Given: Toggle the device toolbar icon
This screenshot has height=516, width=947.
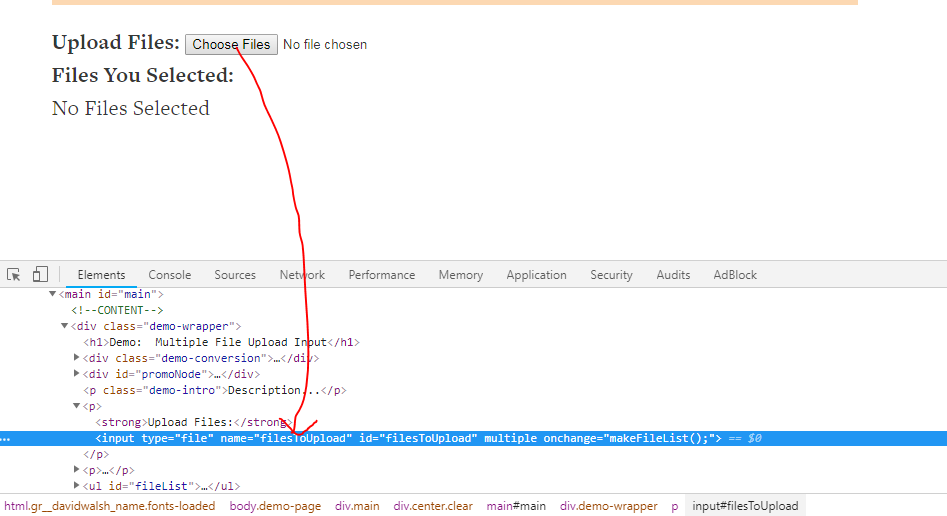Looking at the screenshot, I should click(40, 275).
